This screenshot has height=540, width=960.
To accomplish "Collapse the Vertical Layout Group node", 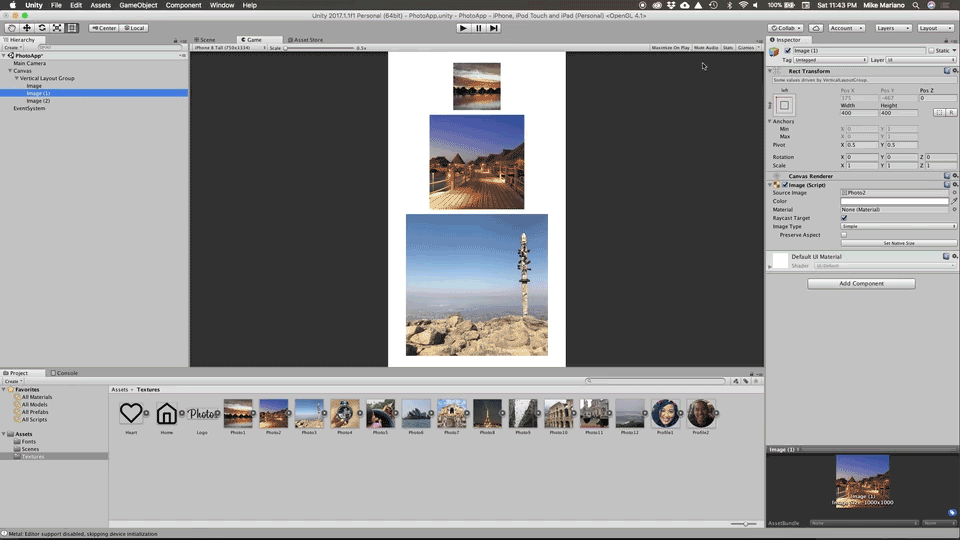I will (17, 78).
